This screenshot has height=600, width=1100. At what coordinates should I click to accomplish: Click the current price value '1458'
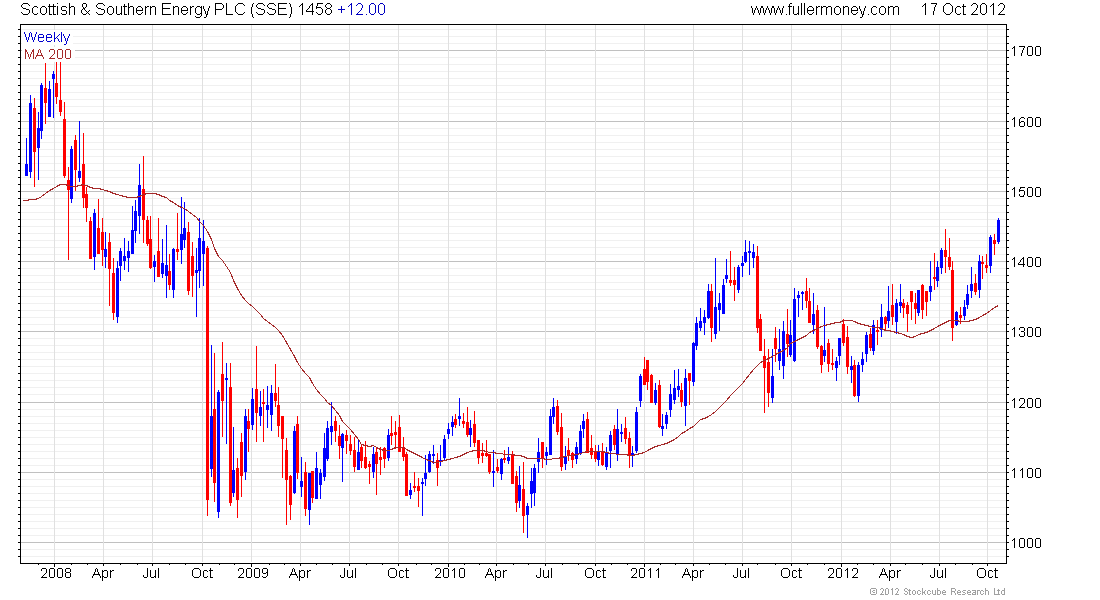click(x=315, y=10)
